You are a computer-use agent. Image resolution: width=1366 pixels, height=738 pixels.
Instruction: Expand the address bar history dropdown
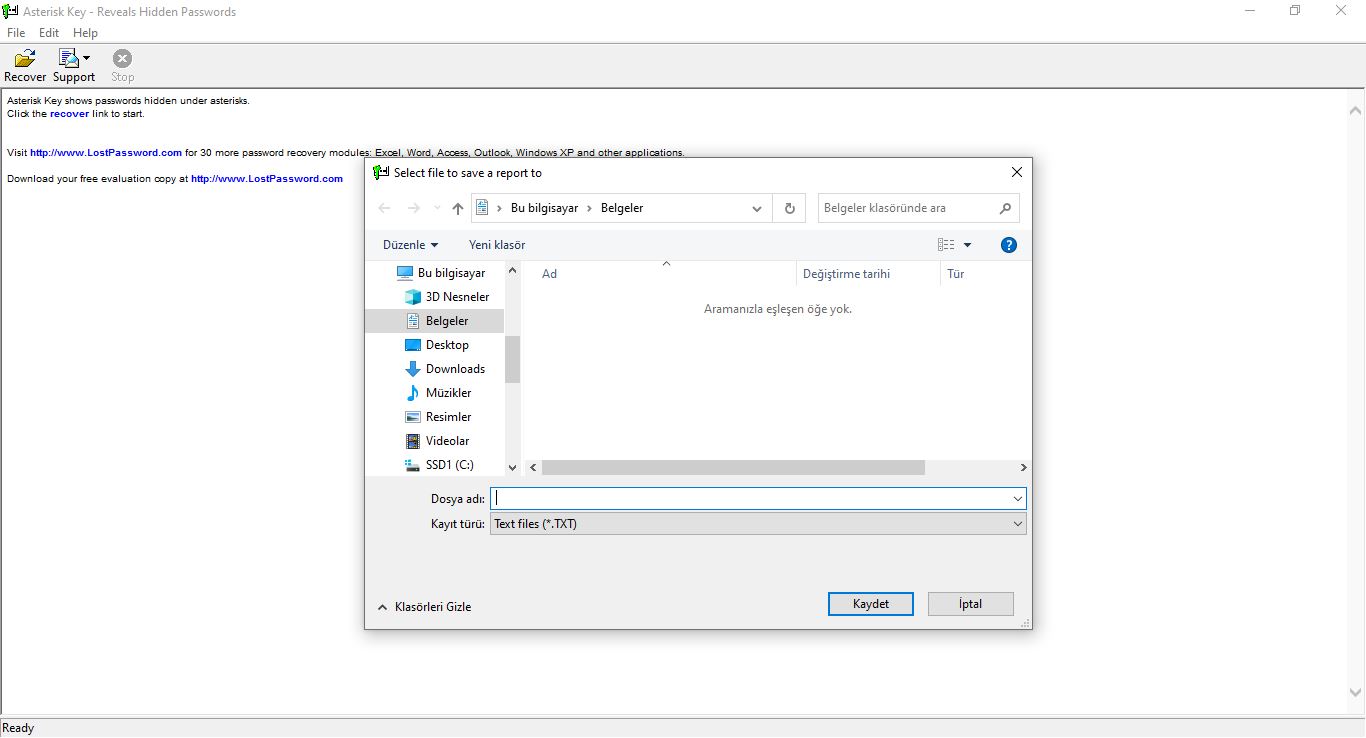pos(757,208)
